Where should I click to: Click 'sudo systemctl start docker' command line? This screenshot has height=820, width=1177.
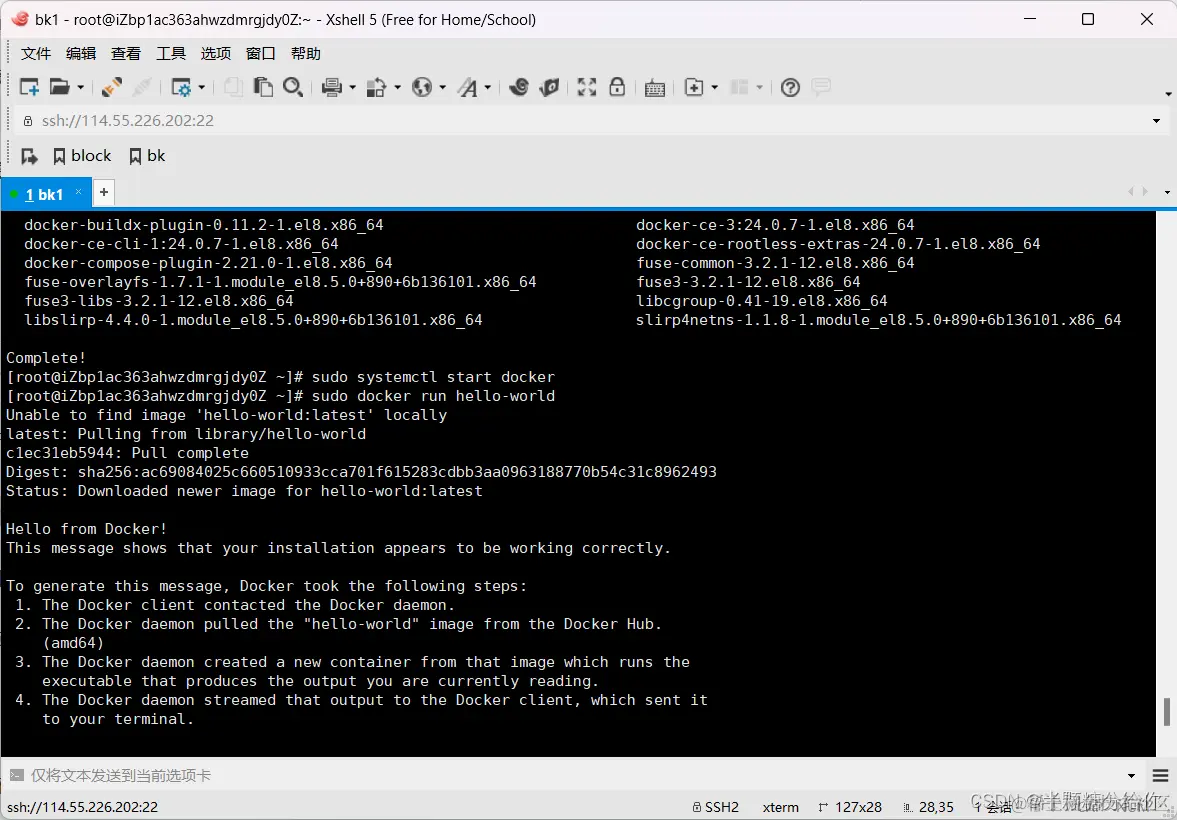point(433,377)
